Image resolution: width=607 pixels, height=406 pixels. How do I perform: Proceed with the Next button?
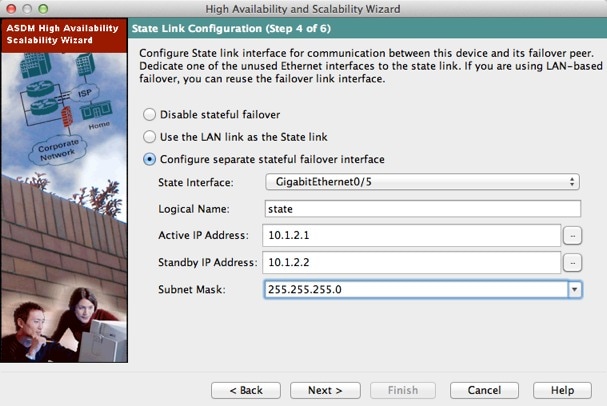click(325, 390)
